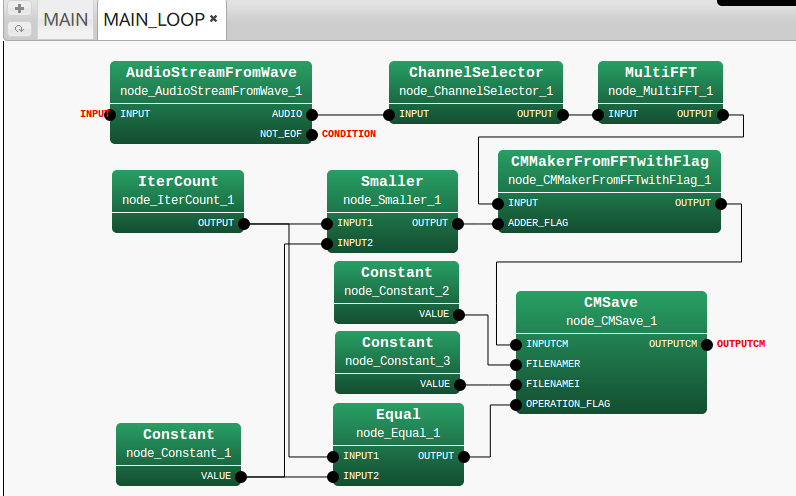Click the red CONDITION label

(x=349, y=134)
